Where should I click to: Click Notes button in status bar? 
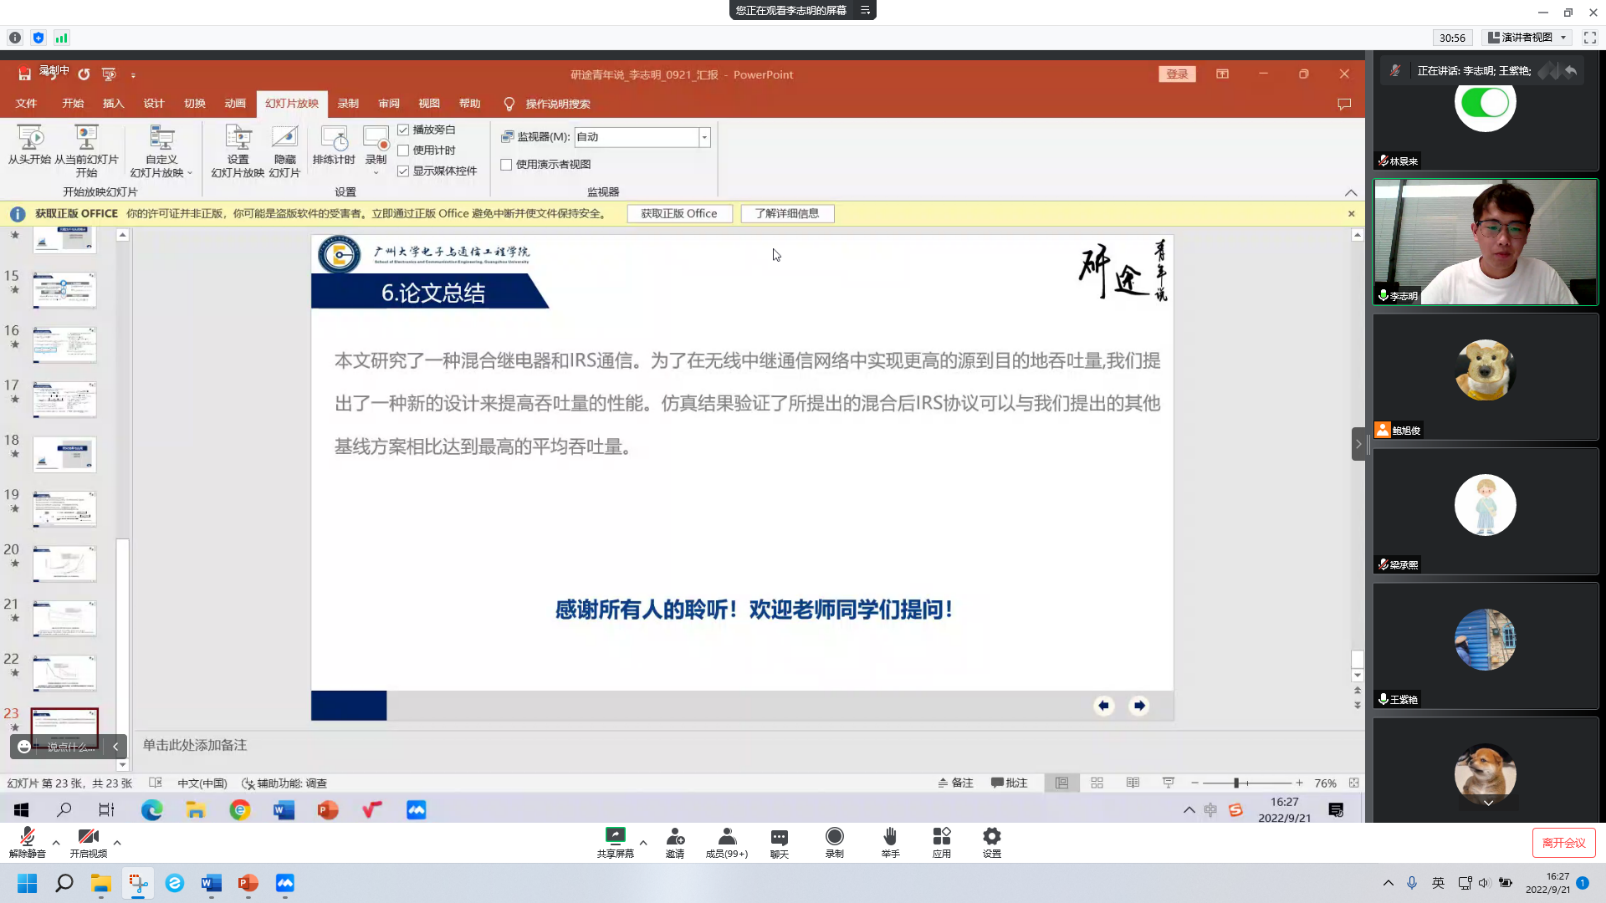955,783
